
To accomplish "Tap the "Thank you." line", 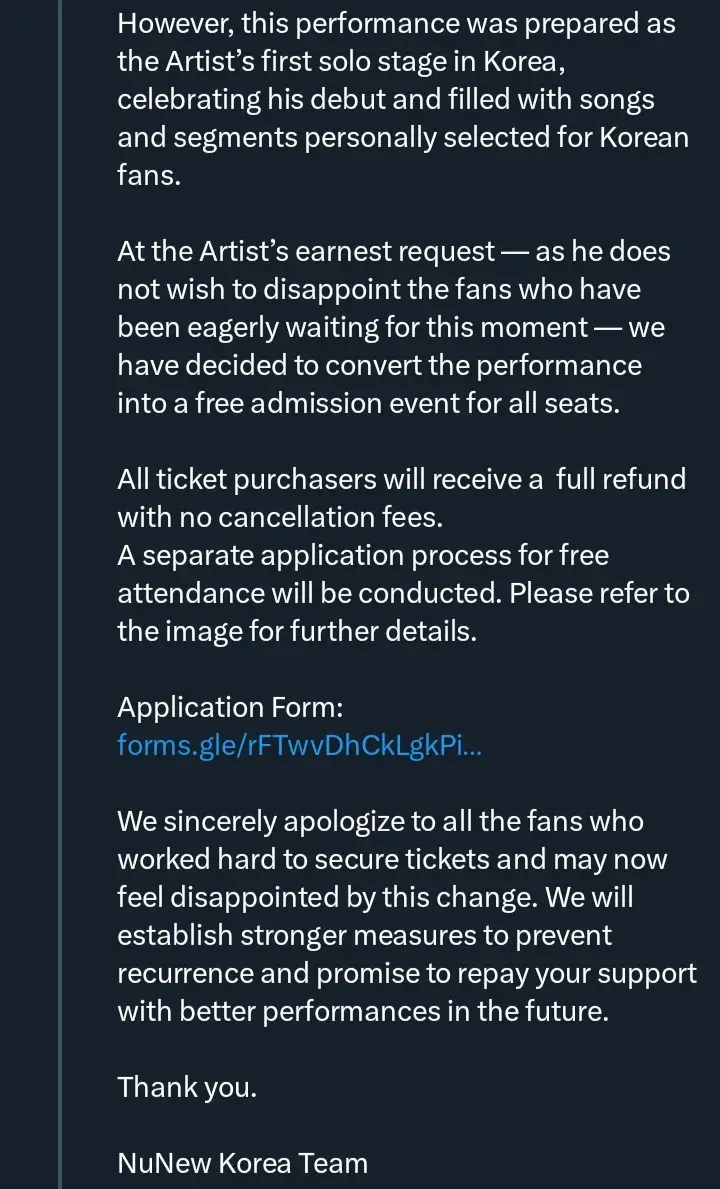I will 187,1087.
